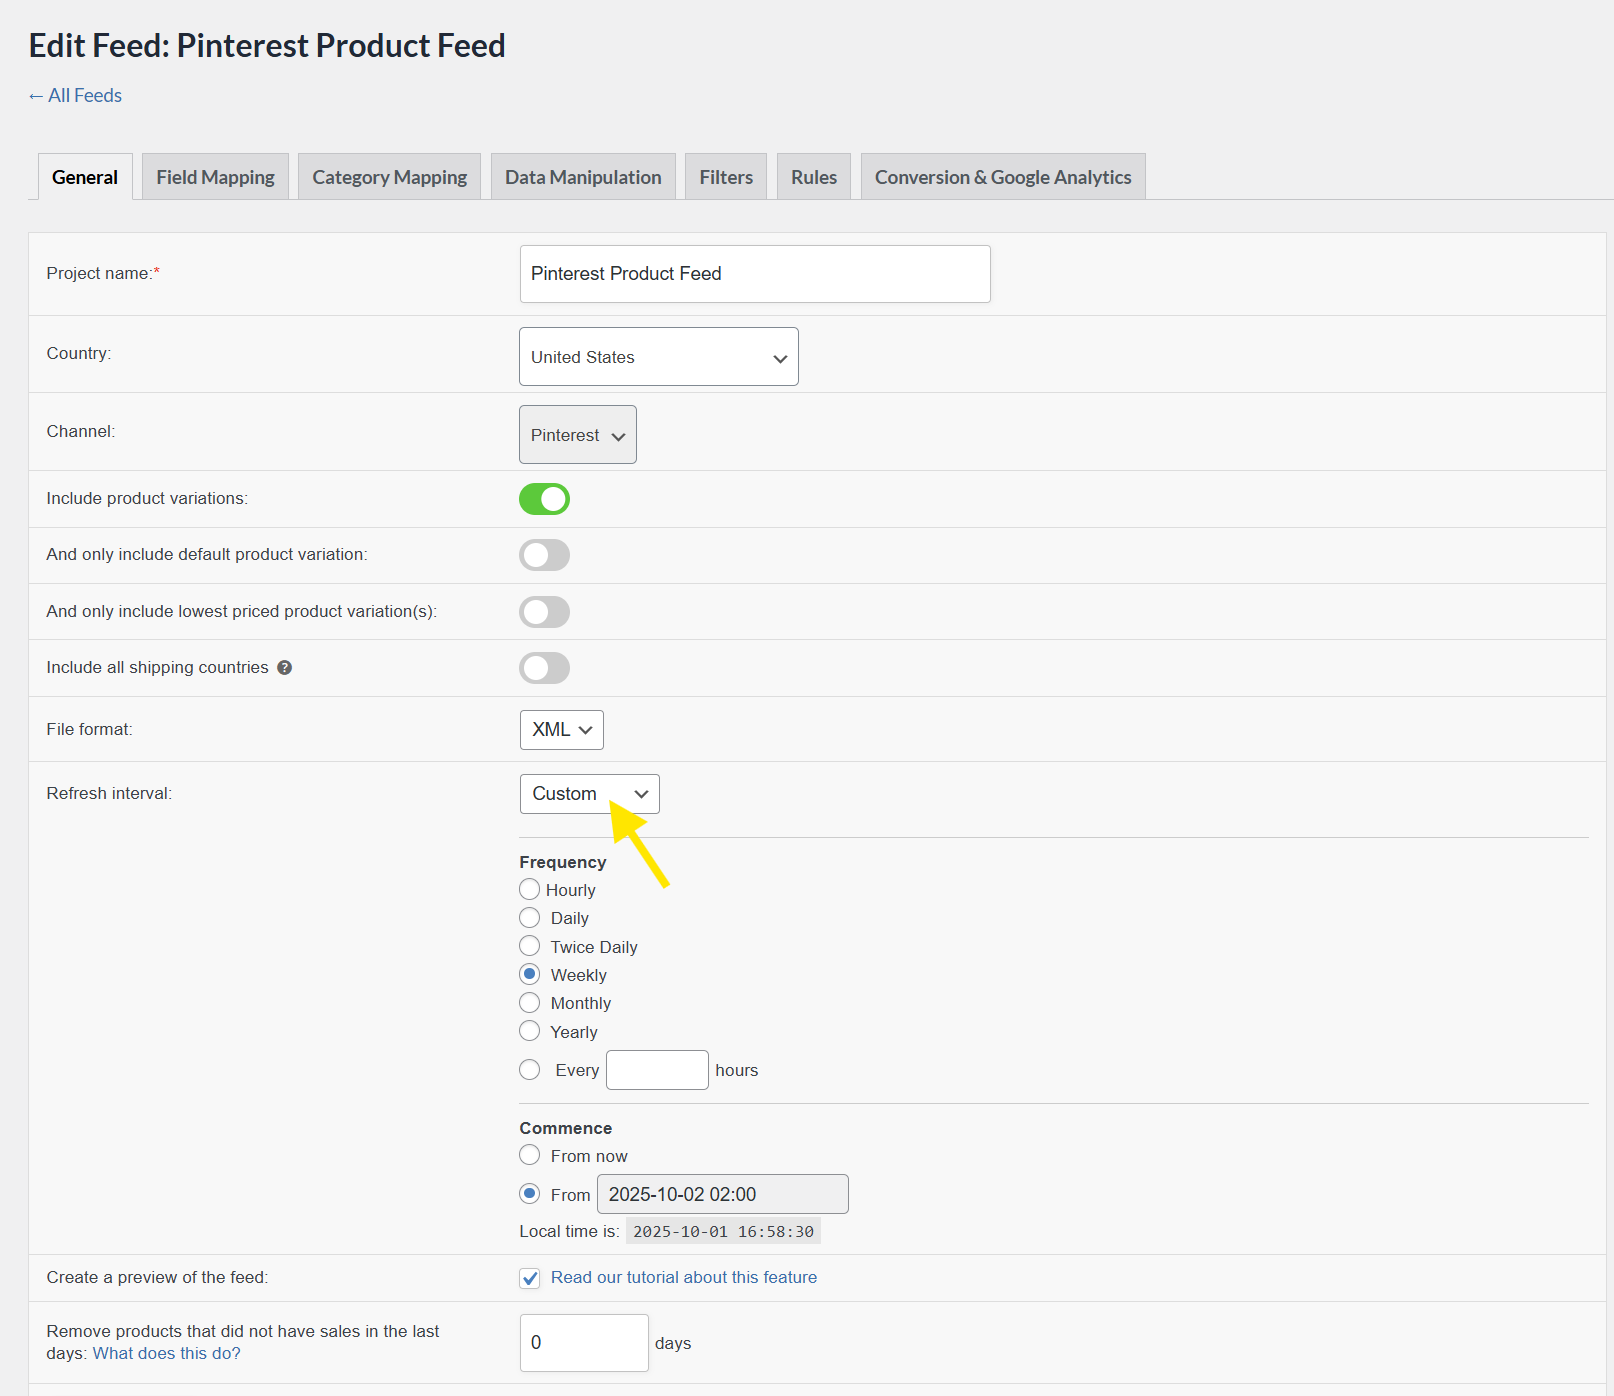
Task: Click the What does this do? link
Action: click(166, 1353)
